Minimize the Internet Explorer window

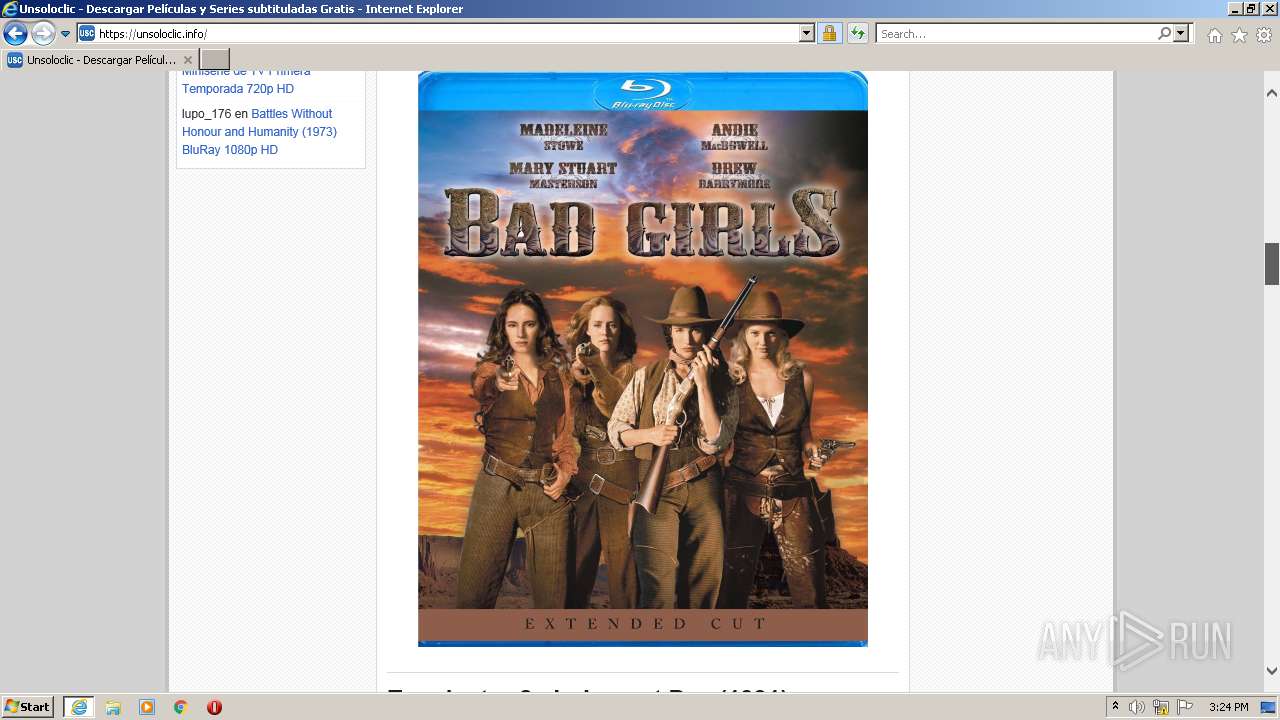point(1235,9)
